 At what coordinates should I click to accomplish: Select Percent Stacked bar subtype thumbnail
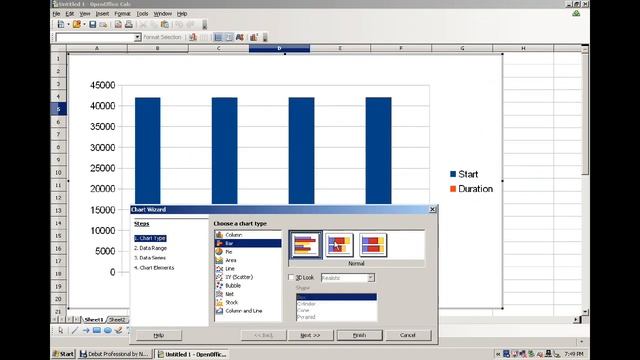pyautogui.click(x=373, y=245)
